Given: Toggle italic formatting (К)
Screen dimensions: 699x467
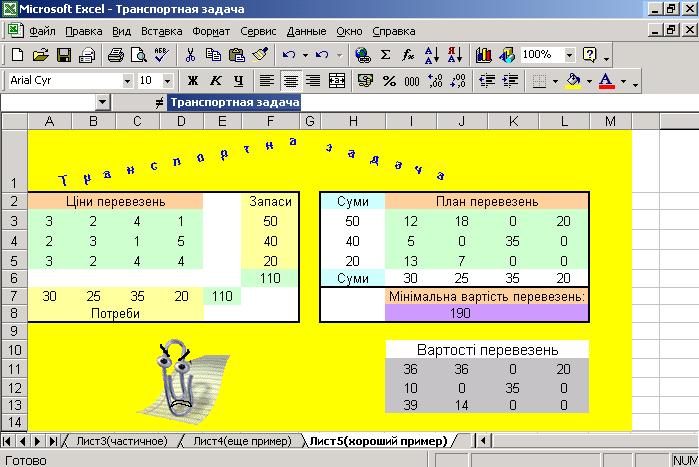Looking at the screenshot, I should [x=214, y=80].
